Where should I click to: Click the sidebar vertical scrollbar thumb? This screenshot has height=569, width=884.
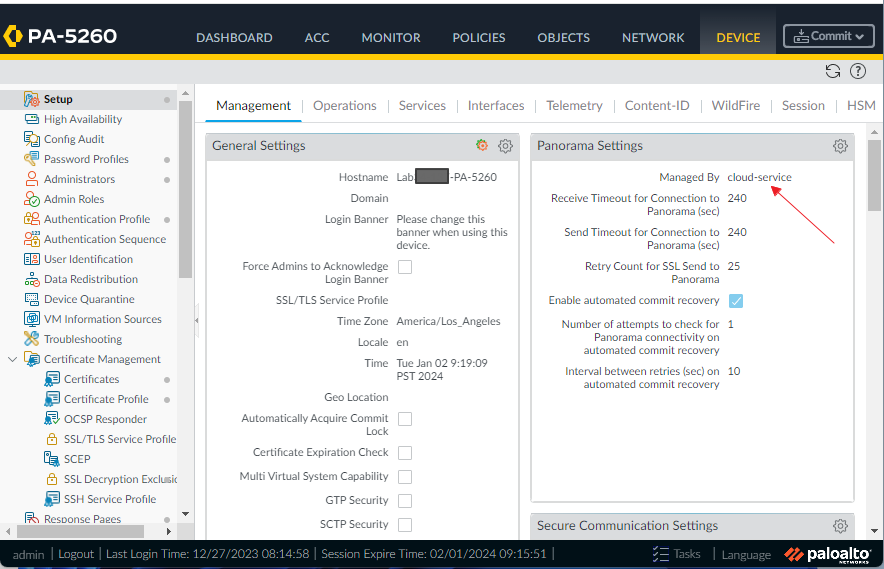click(x=185, y=189)
